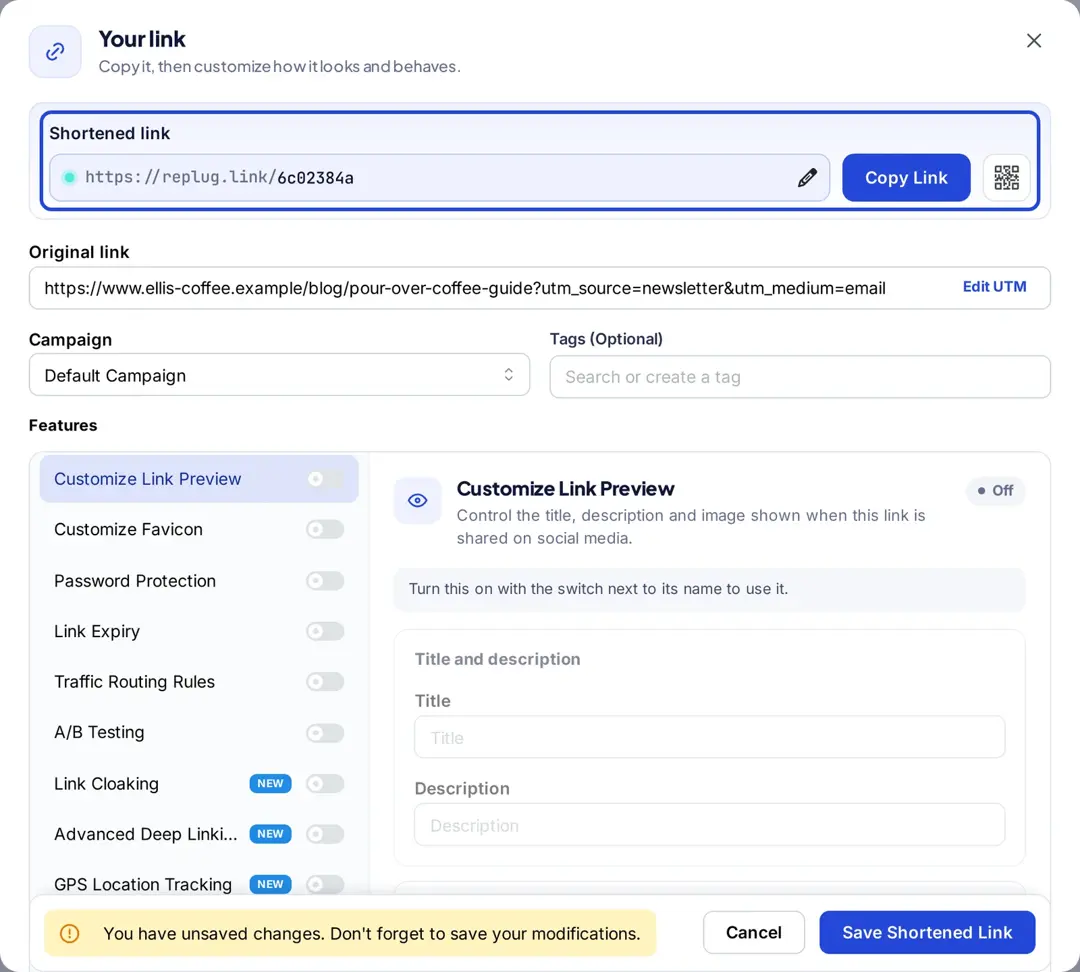The image size is (1080, 972).
Task: Select the Customize Link Preview feature
Action: coord(199,479)
